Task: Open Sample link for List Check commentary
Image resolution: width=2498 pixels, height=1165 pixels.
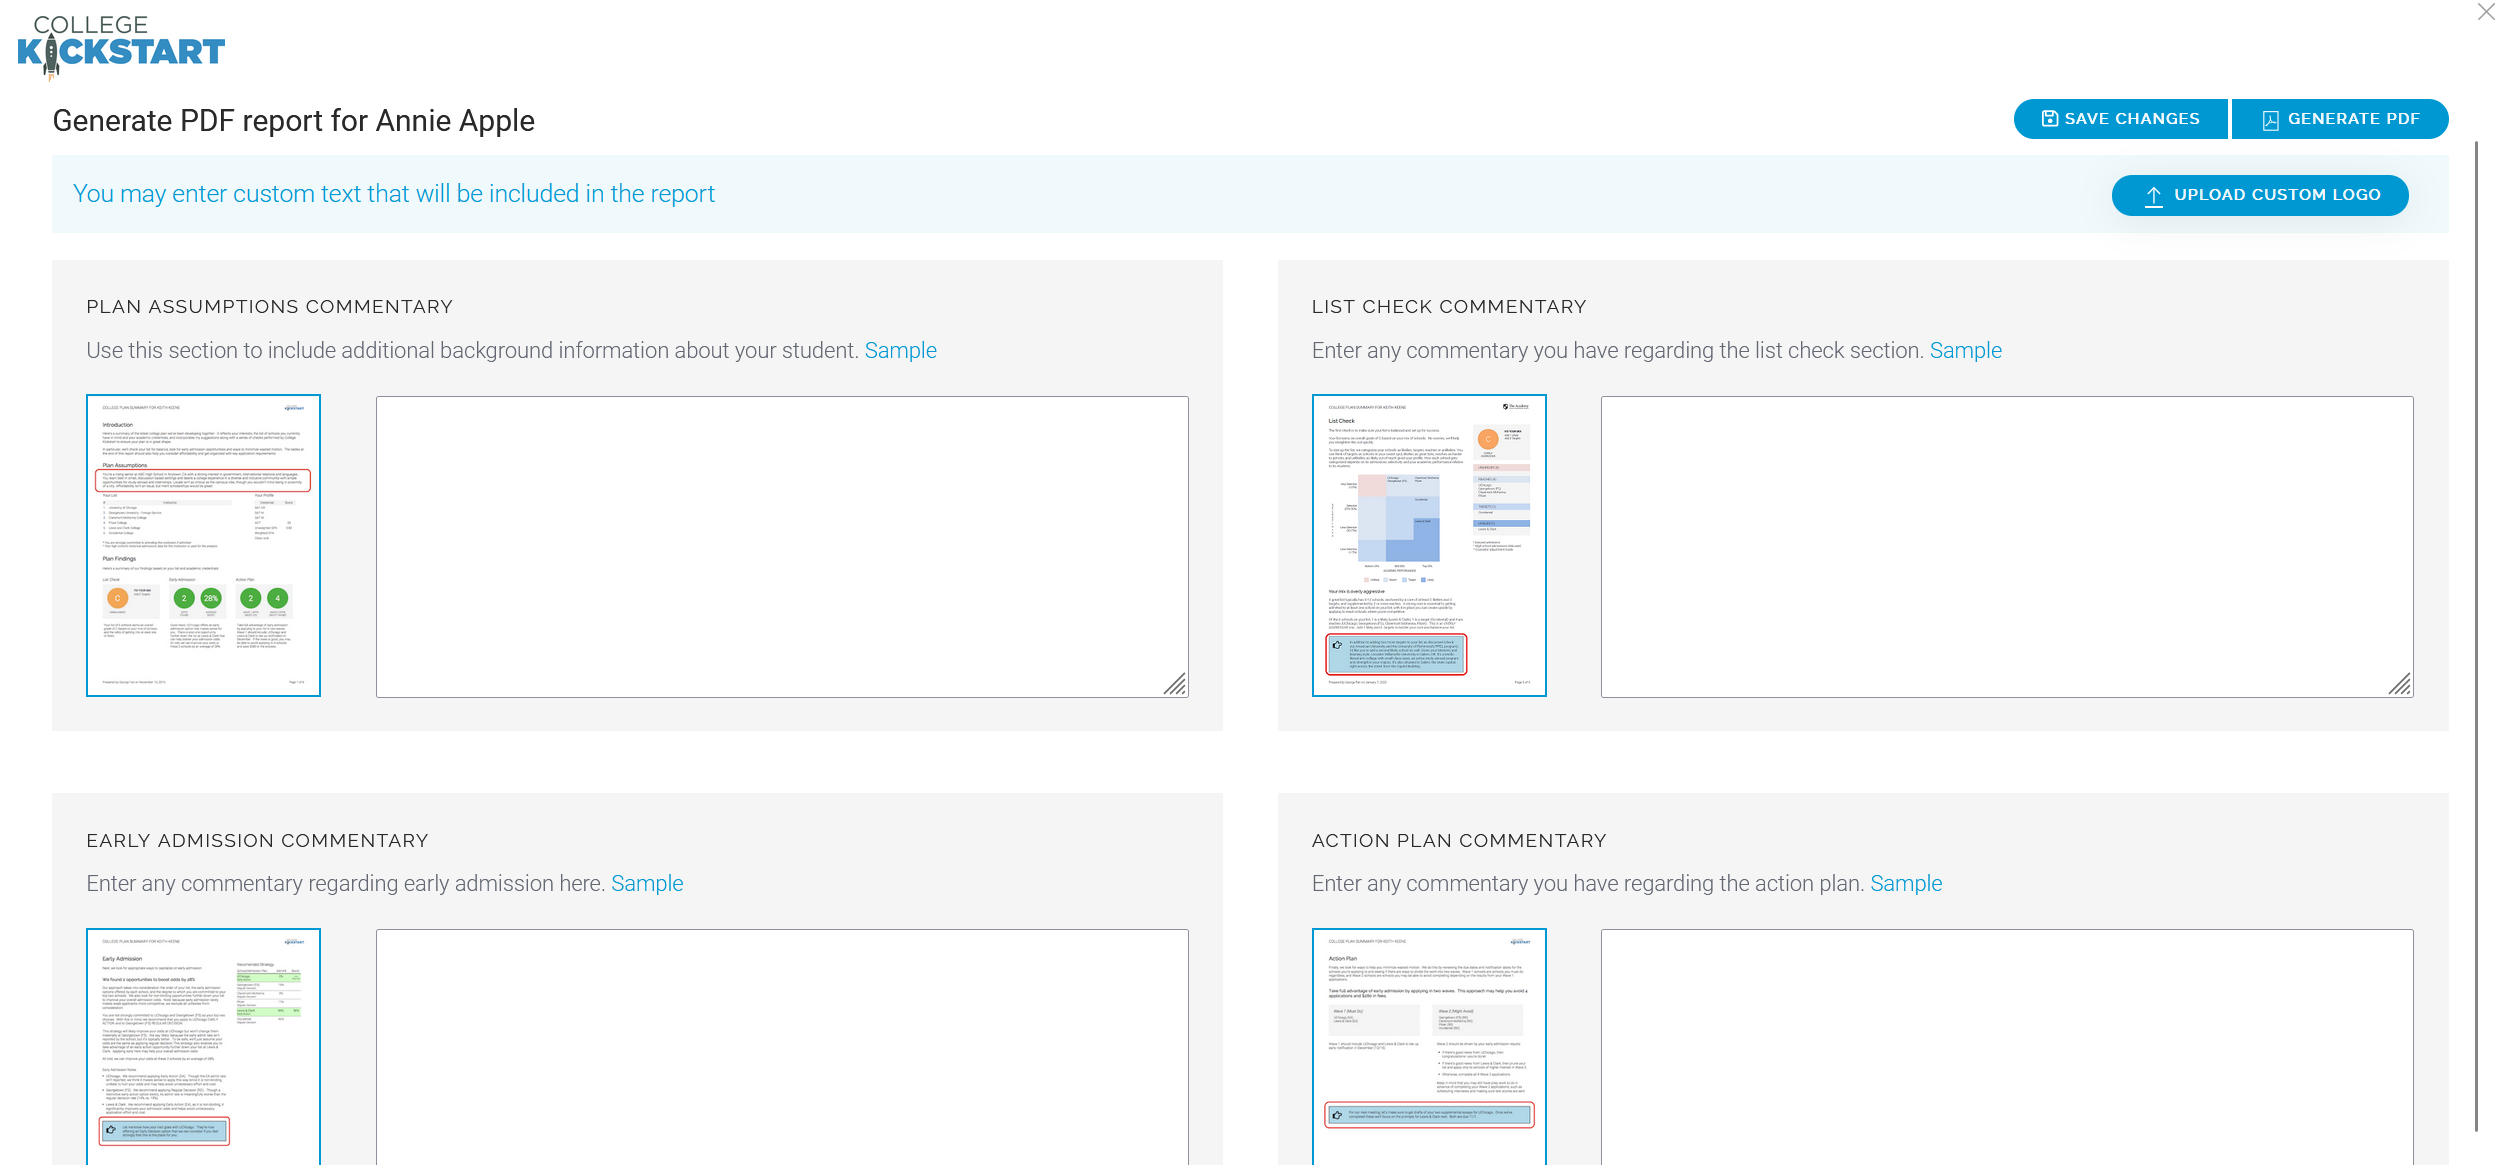Action: coord(1965,351)
